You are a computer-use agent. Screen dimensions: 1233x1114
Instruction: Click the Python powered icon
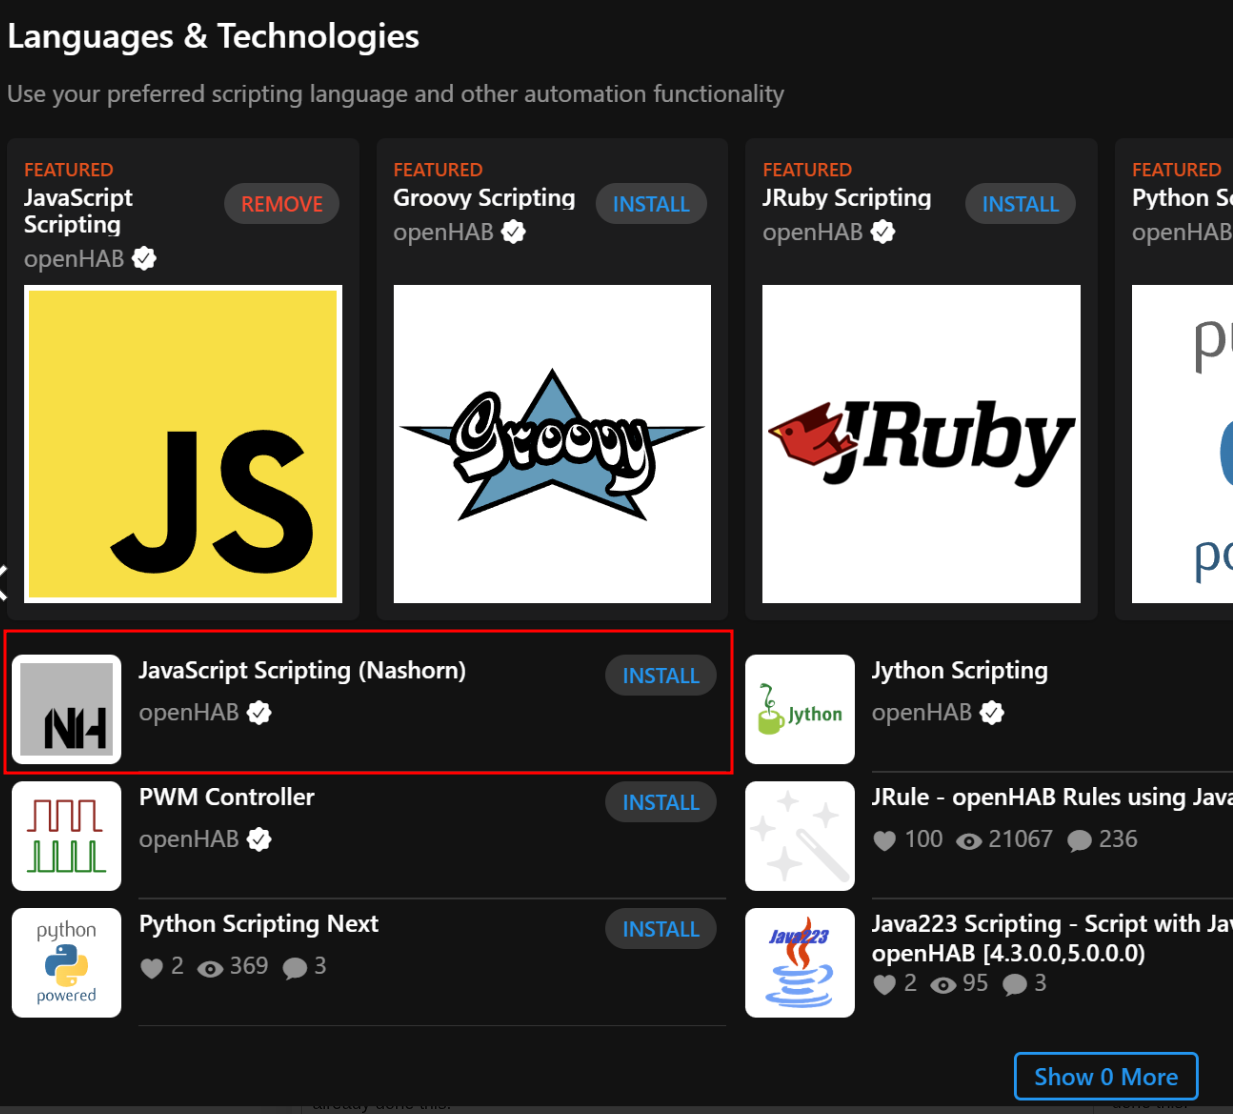(x=66, y=962)
